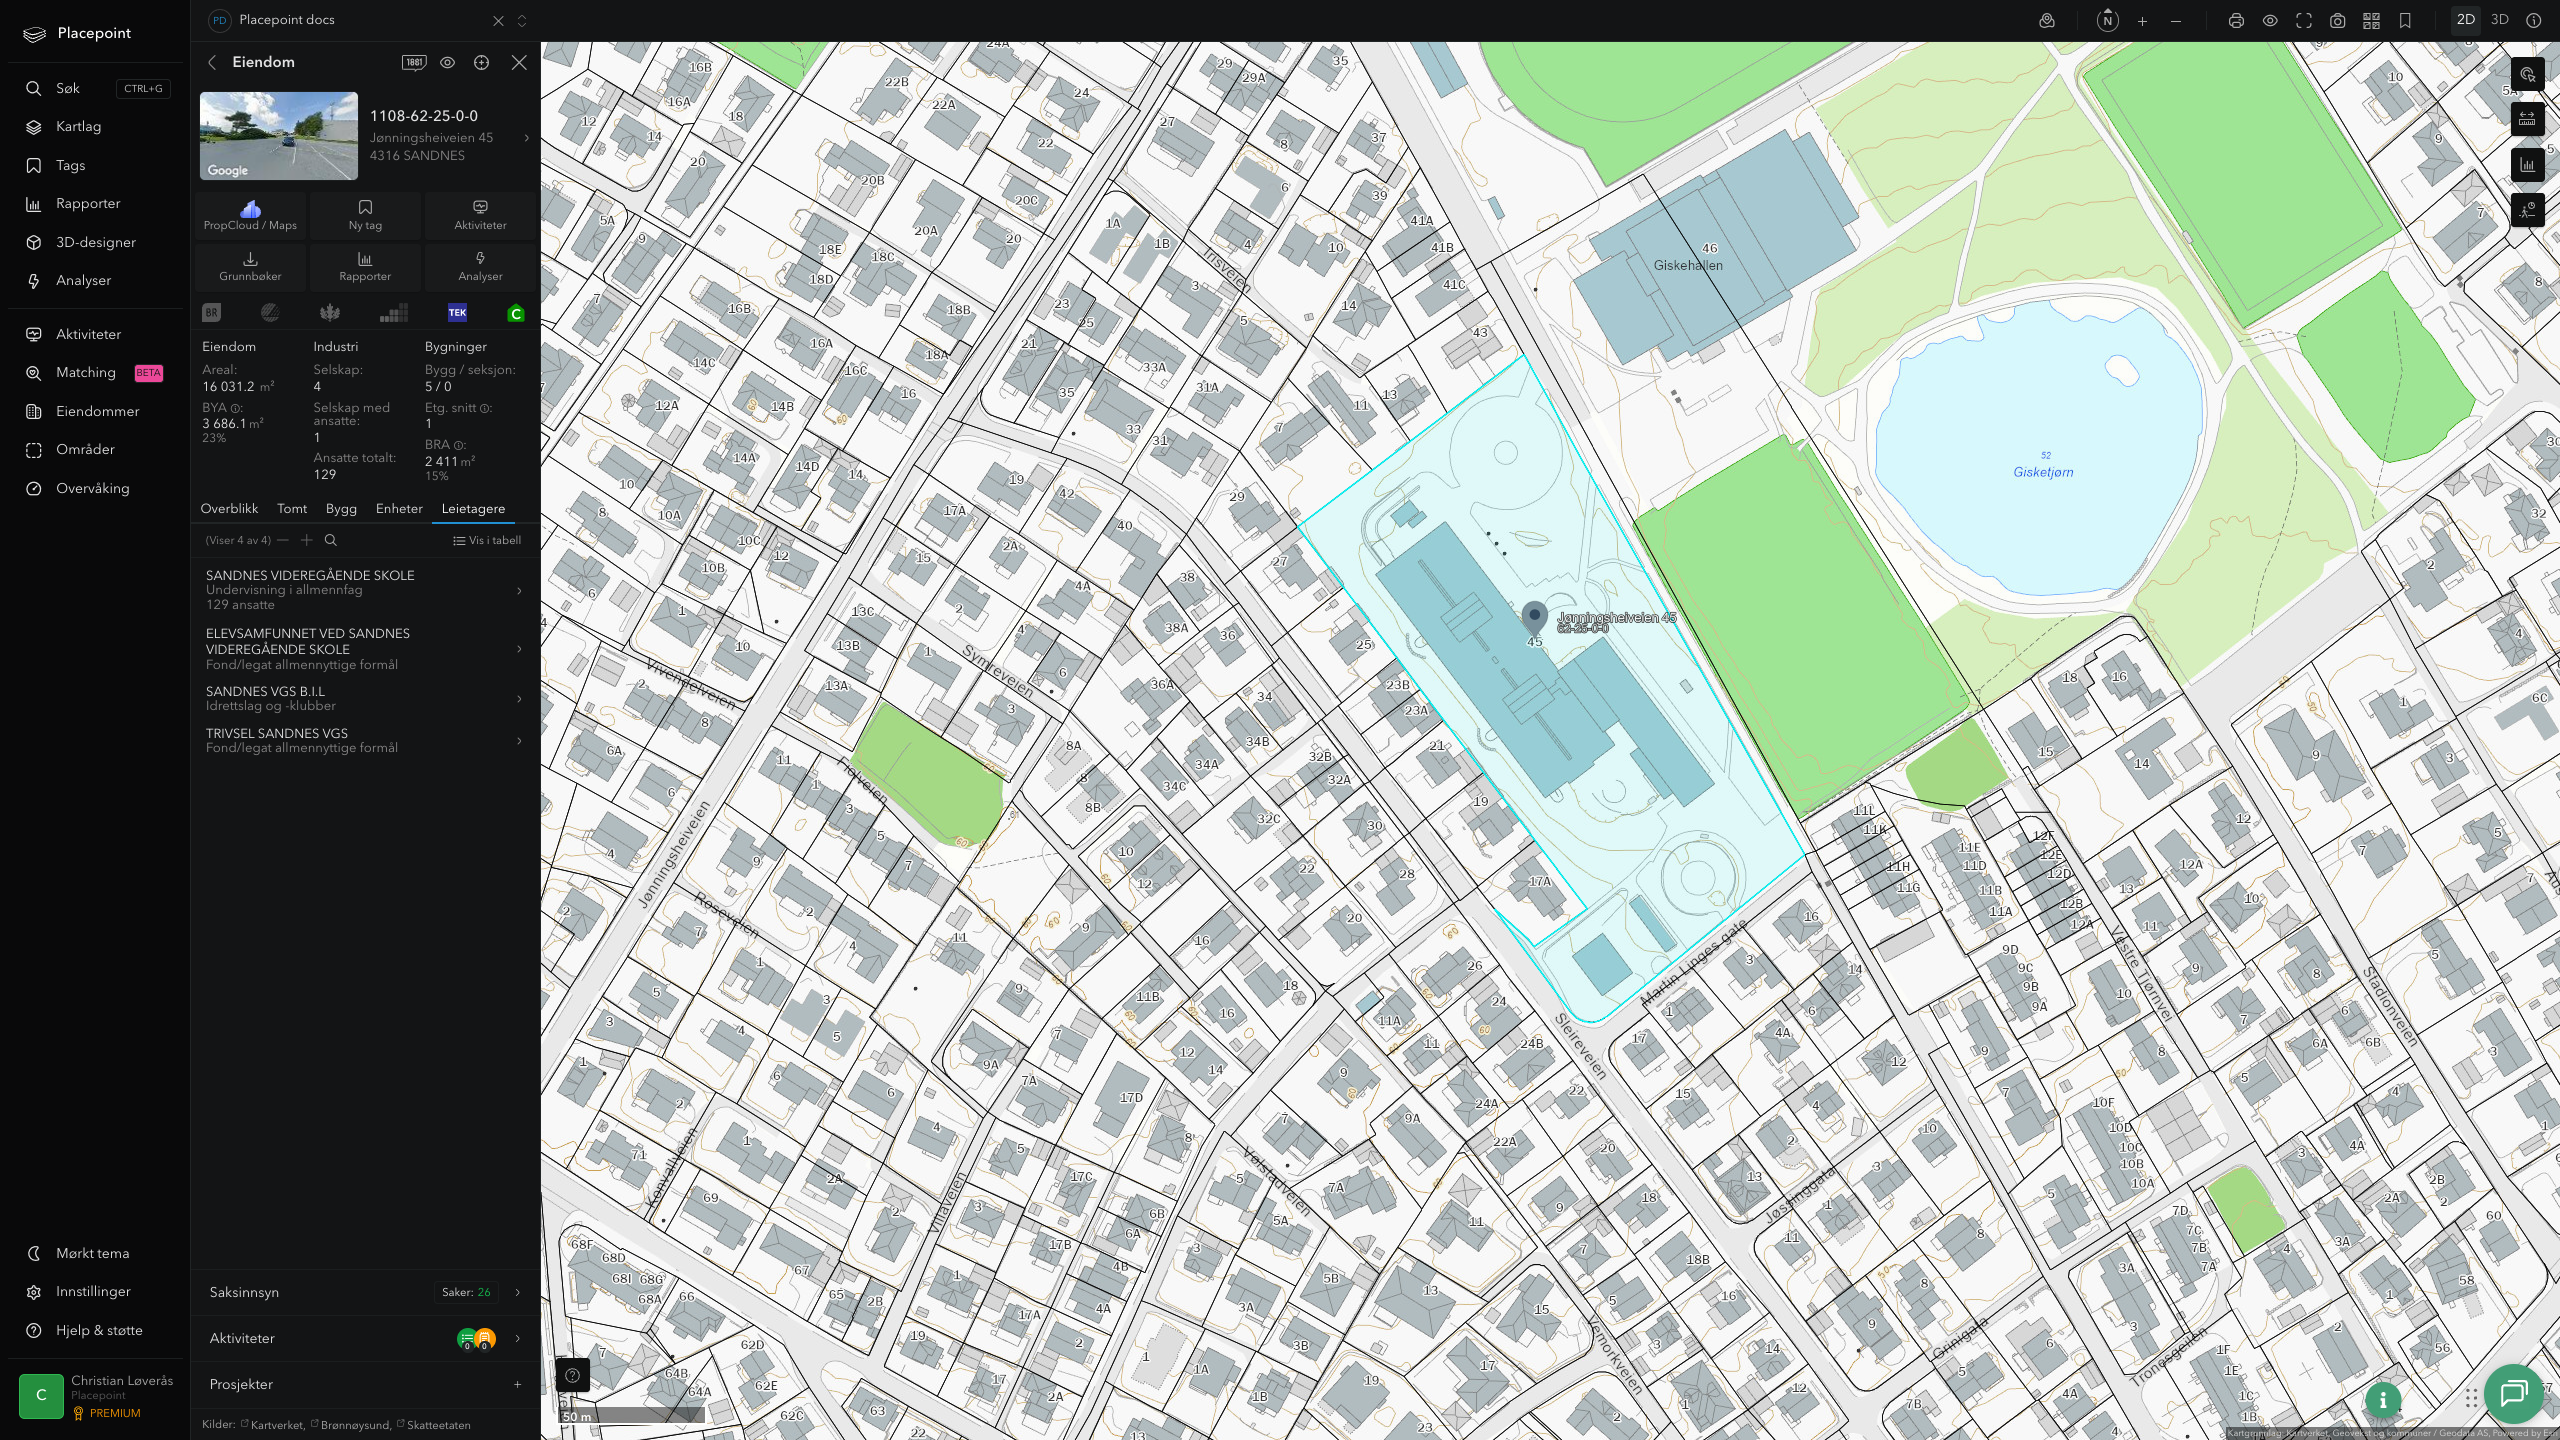Open the map help question mark button
The height and width of the screenshot is (1440, 2560).
point(572,1375)
